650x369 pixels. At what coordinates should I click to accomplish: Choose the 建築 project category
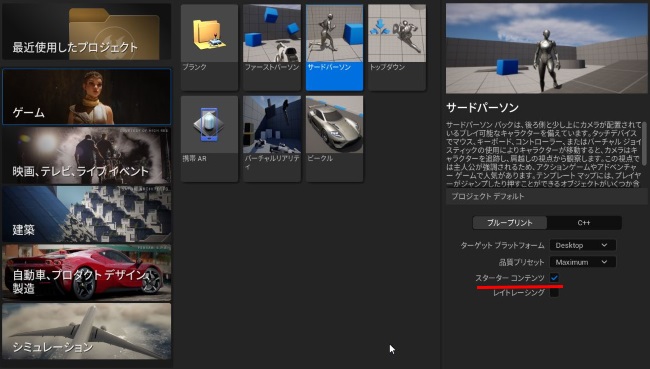point(87,214)
